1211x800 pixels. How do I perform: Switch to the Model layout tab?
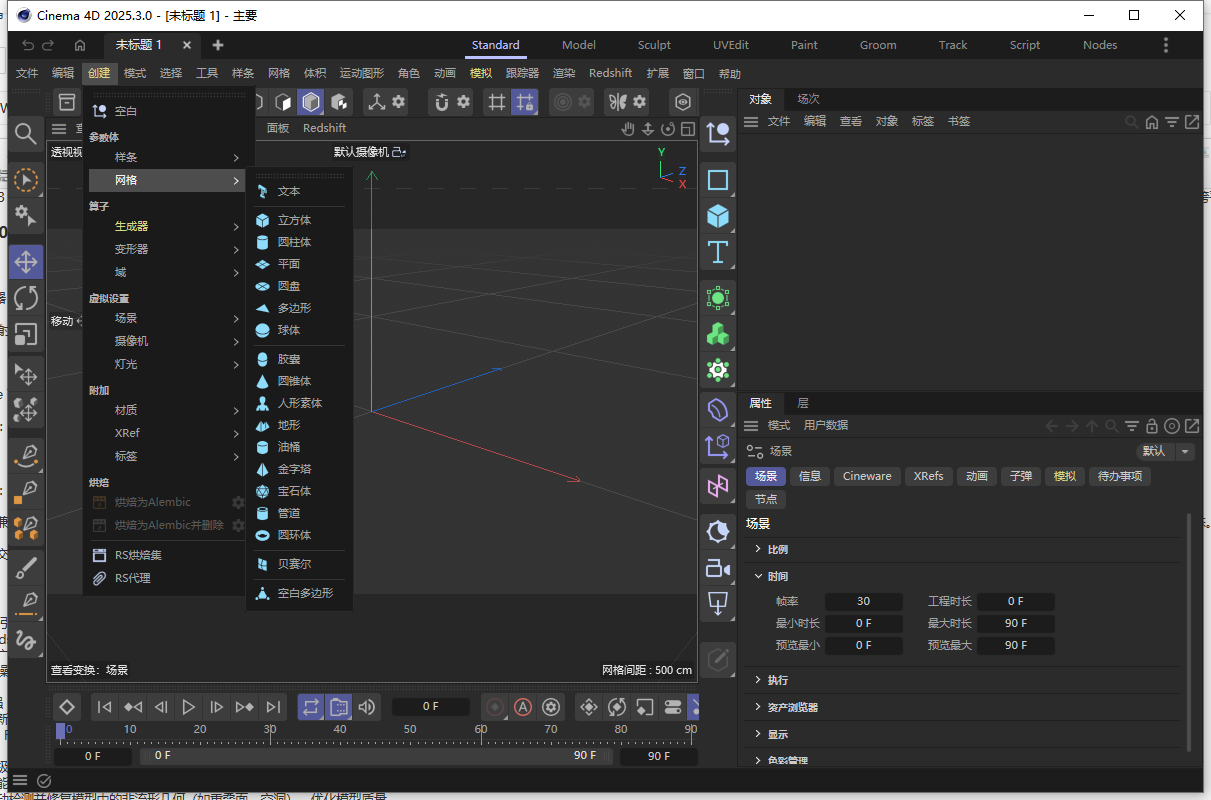[x=578, y=44]
